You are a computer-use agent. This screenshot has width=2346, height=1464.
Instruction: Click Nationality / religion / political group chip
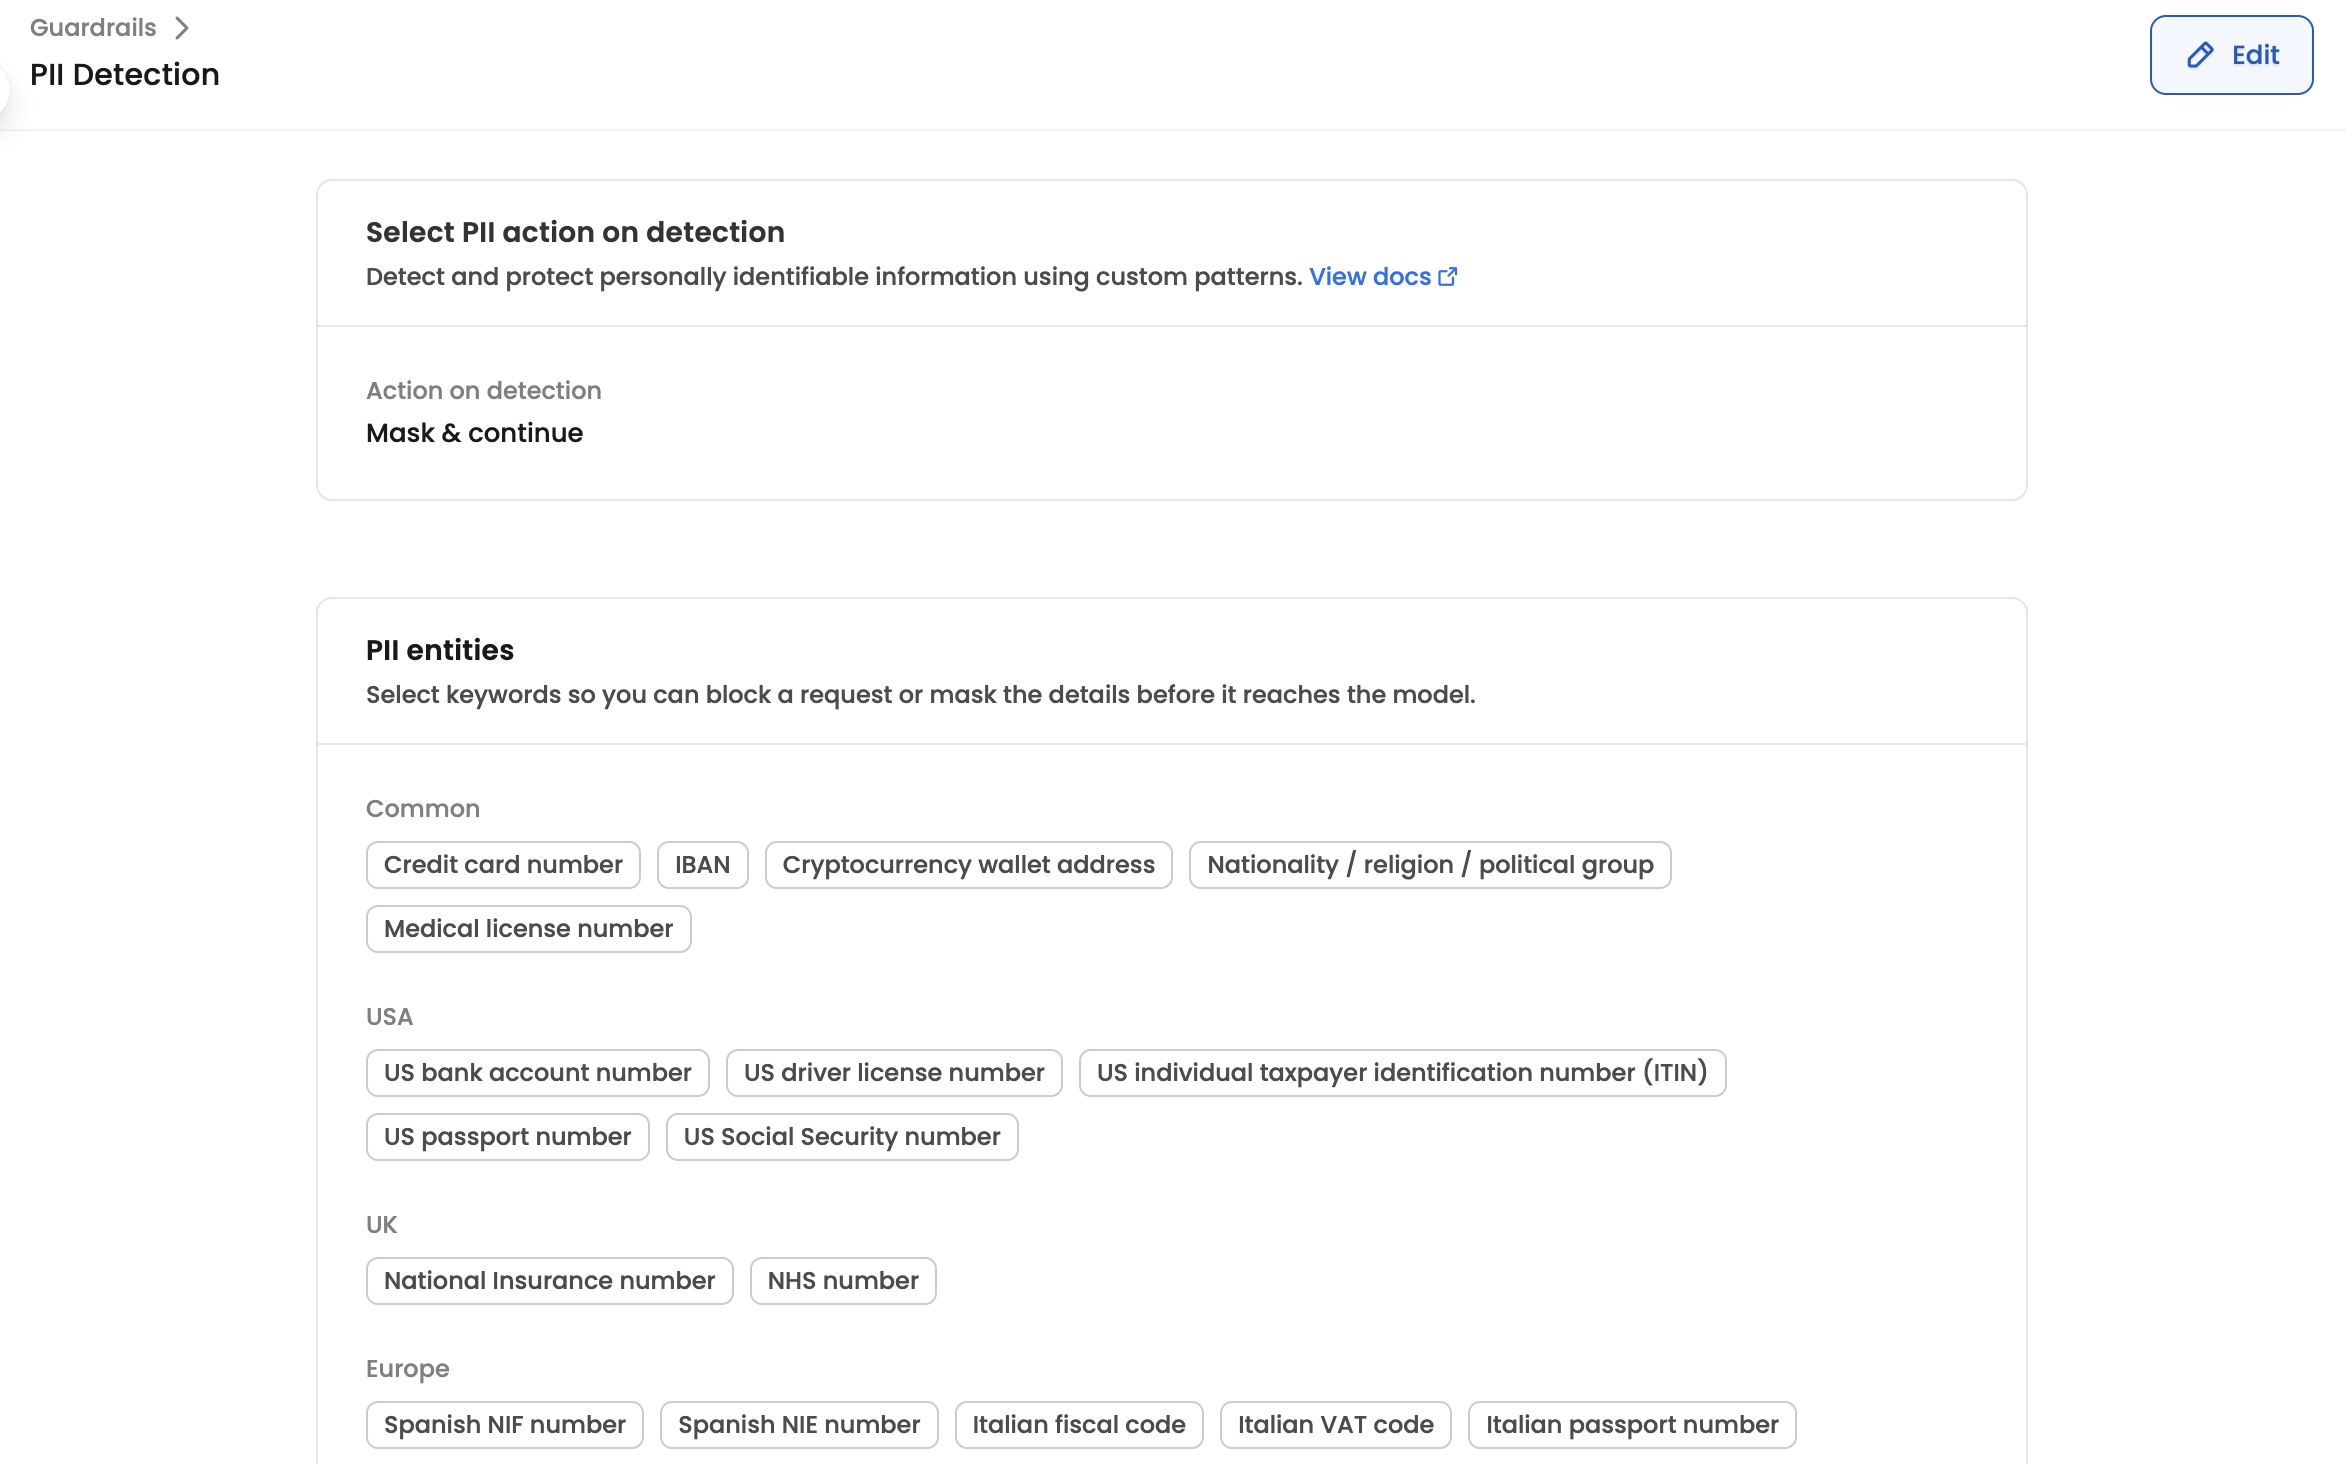coord(1429,865)
